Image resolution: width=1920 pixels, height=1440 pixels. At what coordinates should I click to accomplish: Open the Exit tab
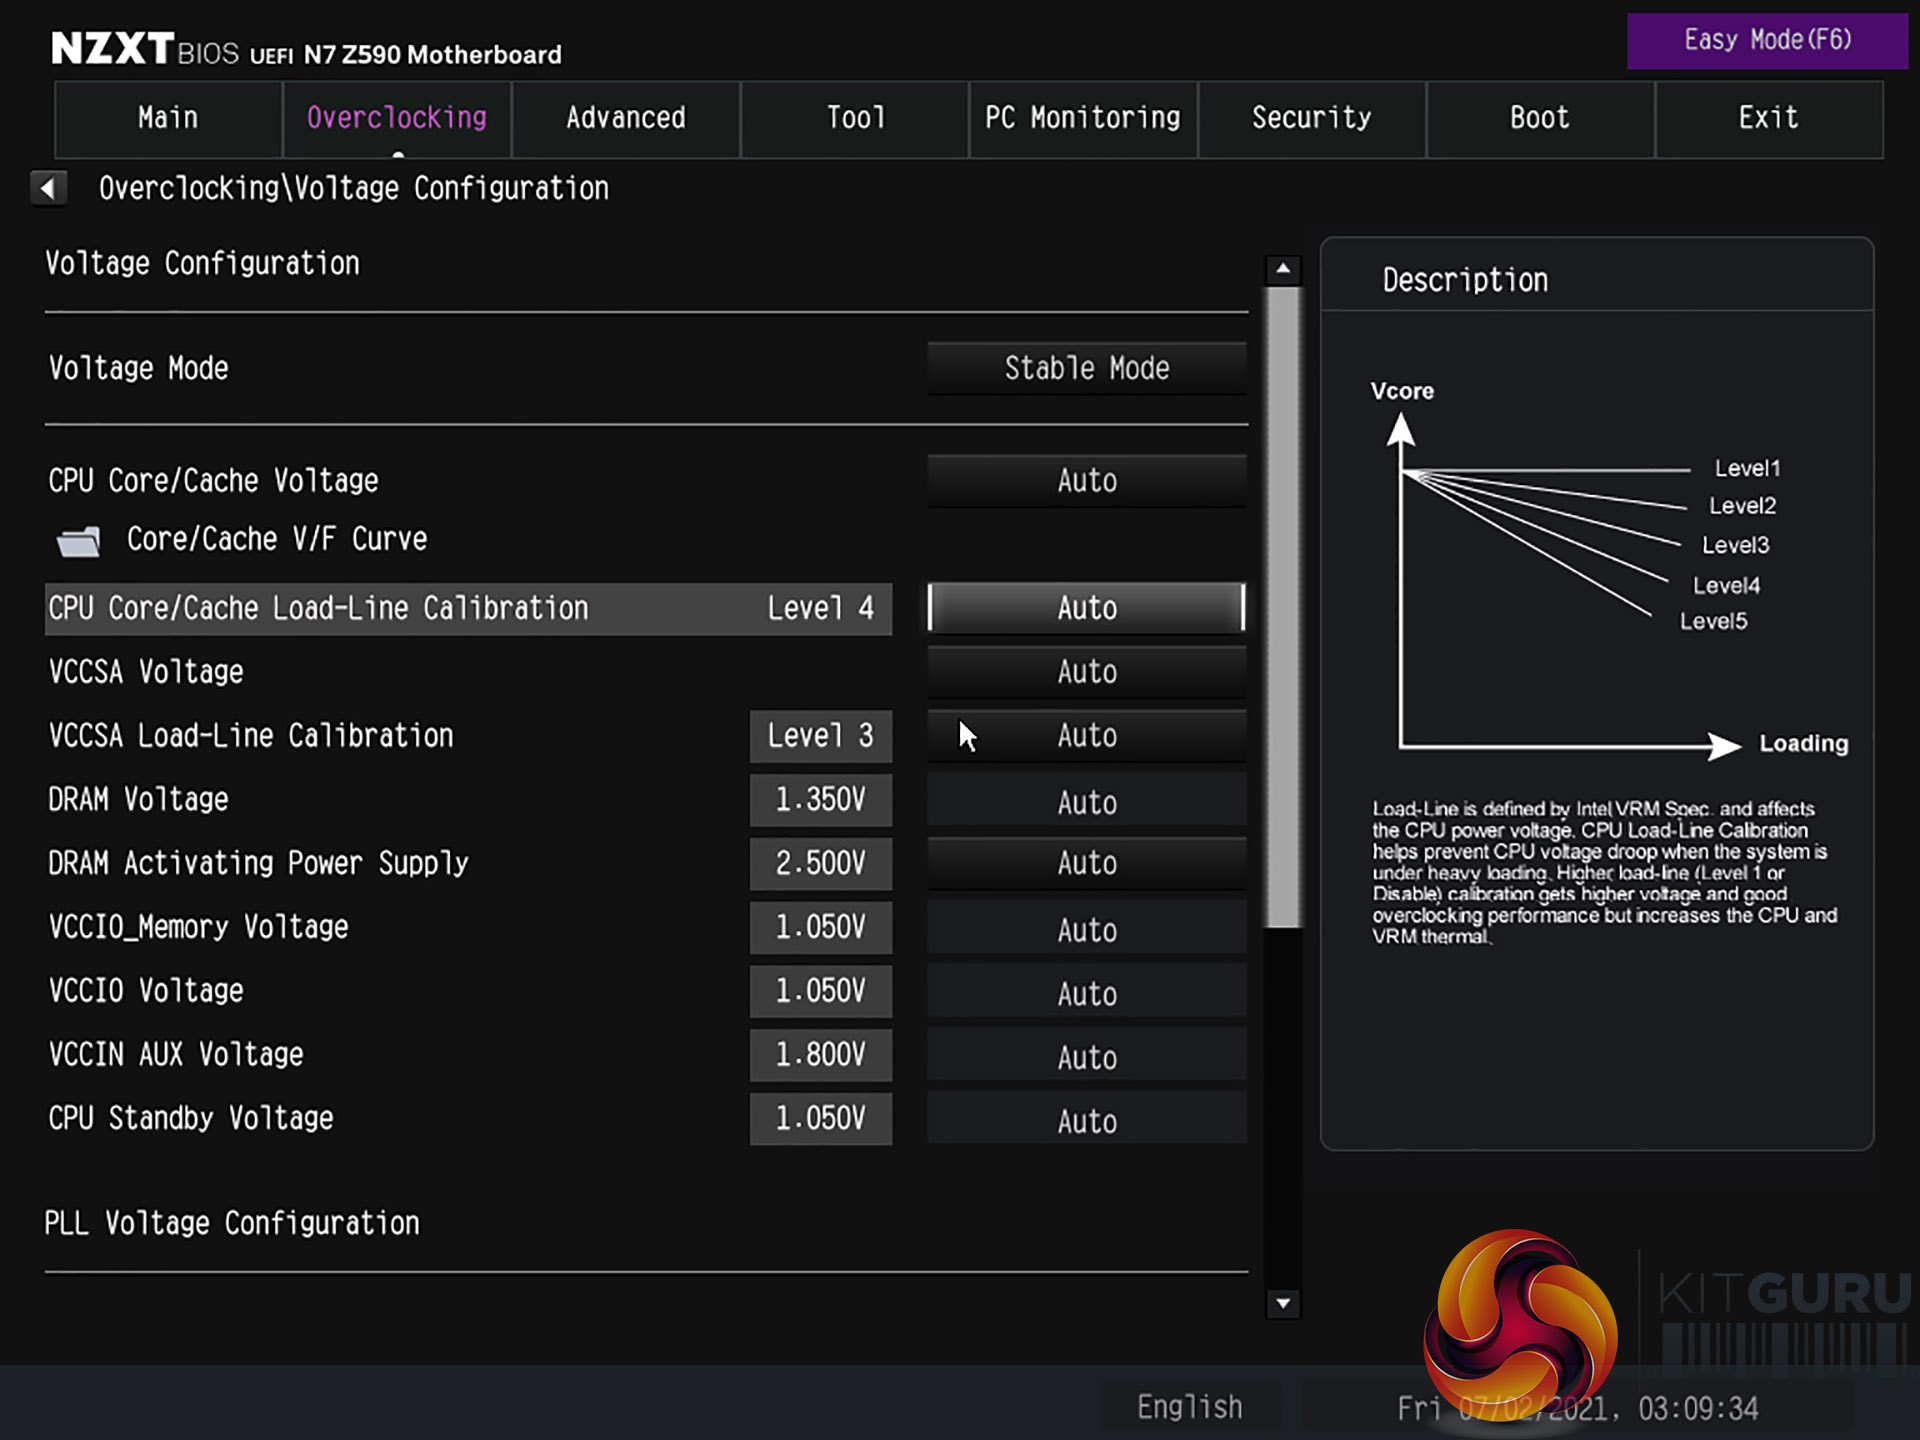(x=1768, y=118)
